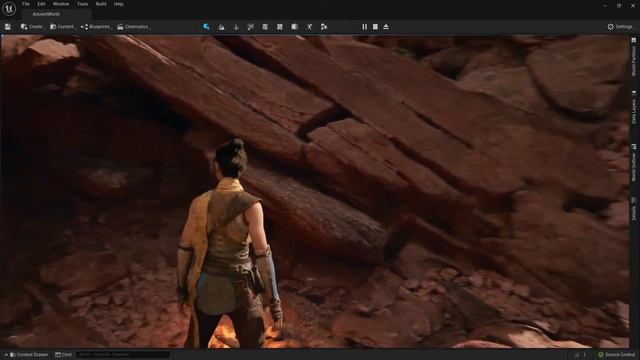Open the Cmd console type dropdown
This screenshot has width=640, height=360.
pyautogui.click(x=63, y=355)
